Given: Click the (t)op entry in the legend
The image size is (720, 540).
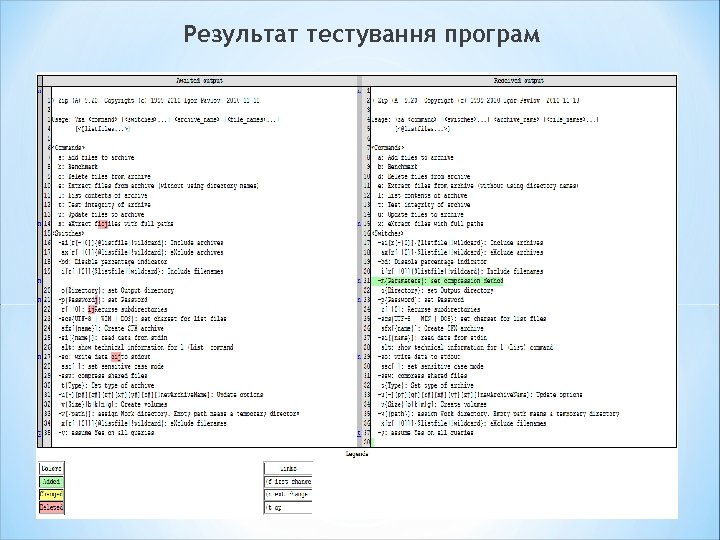Looking at the screenshot, I should point(288,507).
